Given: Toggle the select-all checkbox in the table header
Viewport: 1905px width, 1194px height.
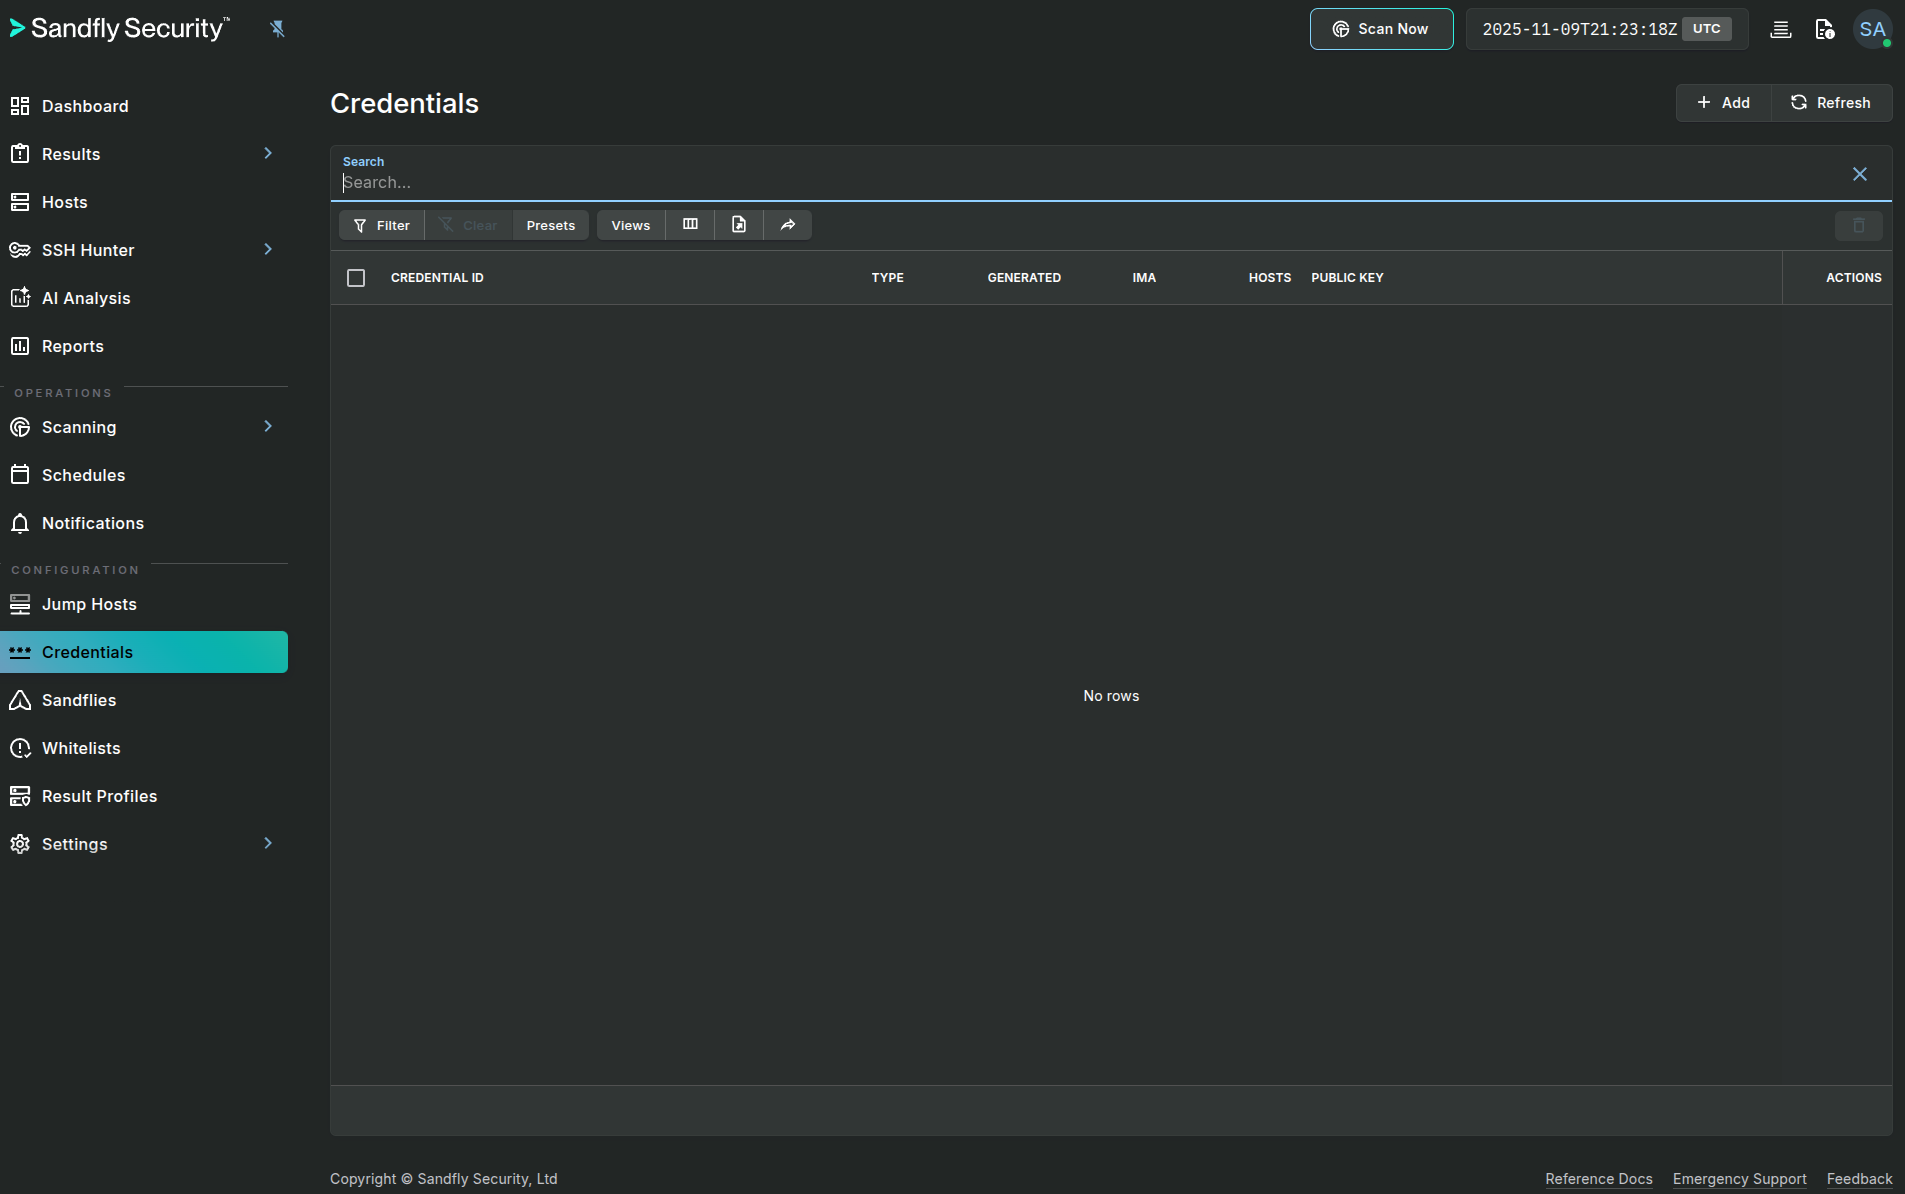Looking at the screenshot, I should pos(356,277).
